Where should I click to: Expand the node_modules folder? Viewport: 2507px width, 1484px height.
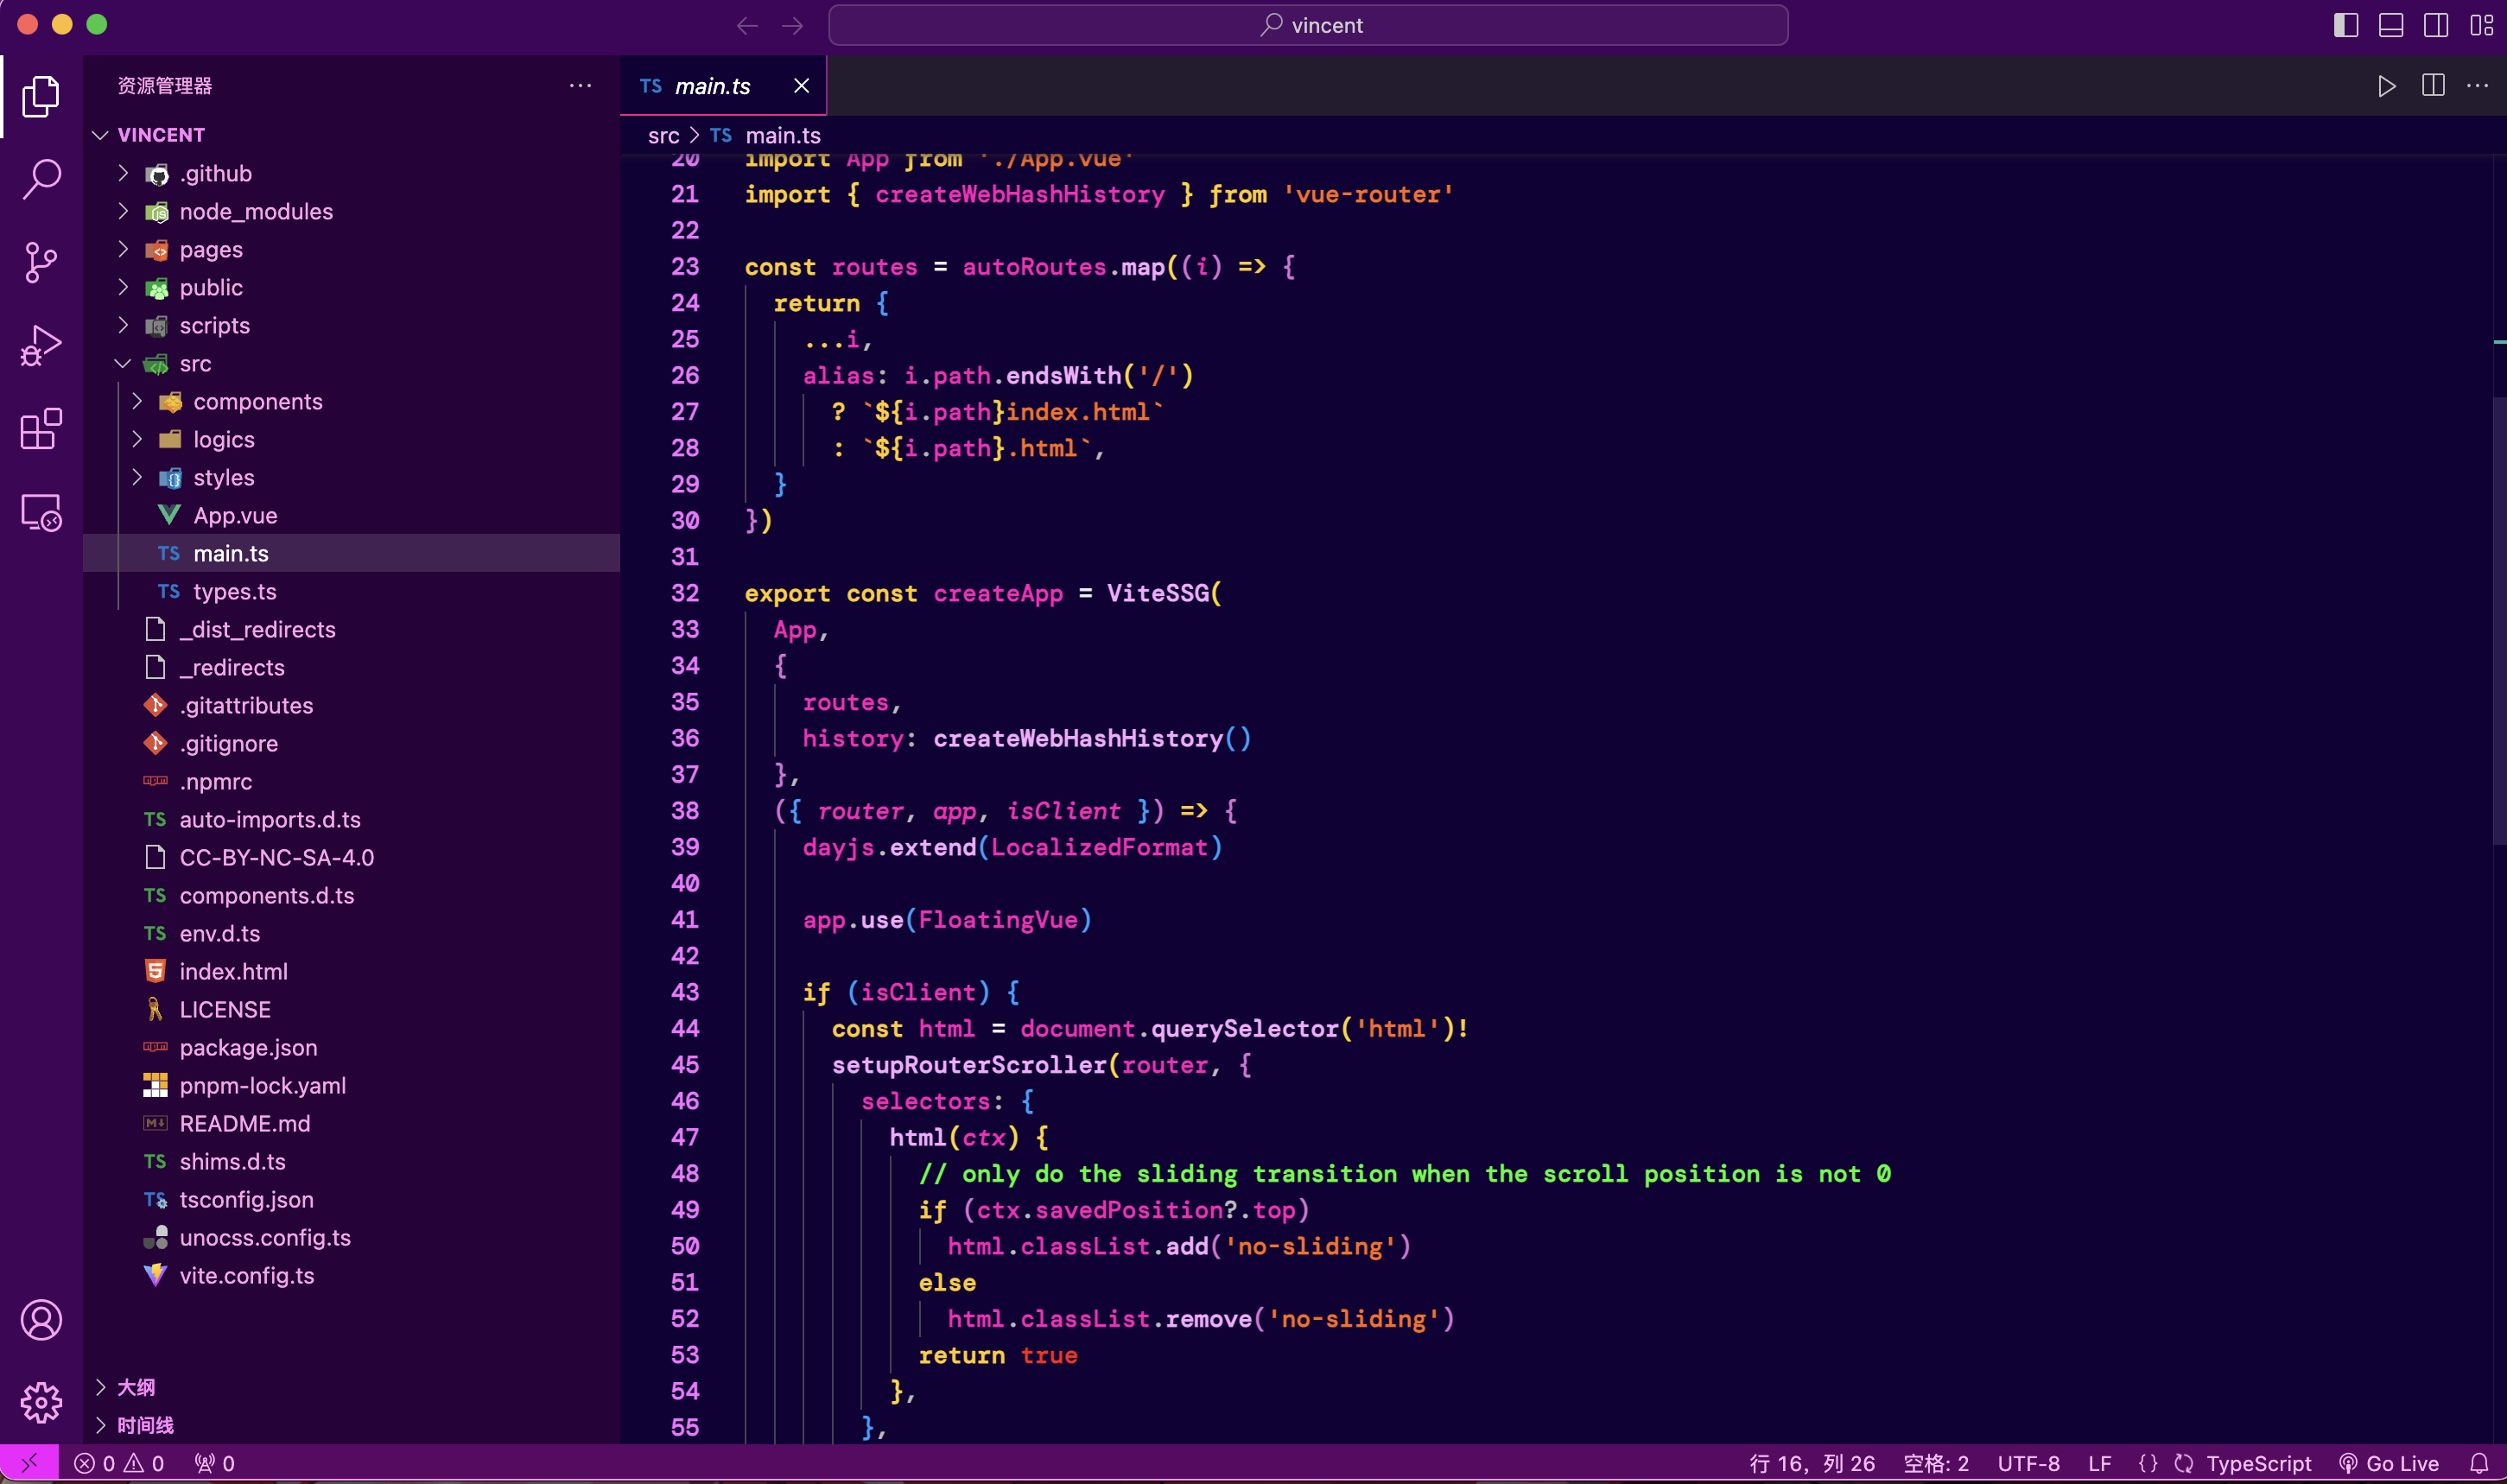(255, 212)
